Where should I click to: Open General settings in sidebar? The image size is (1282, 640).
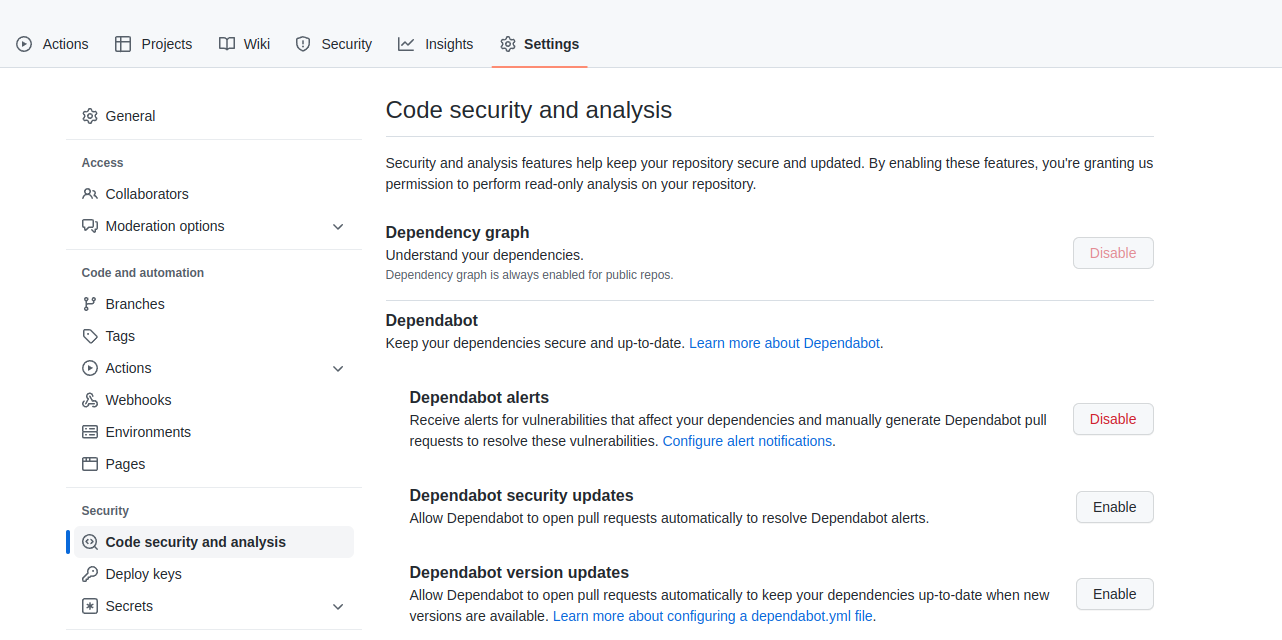coord(214,116)
